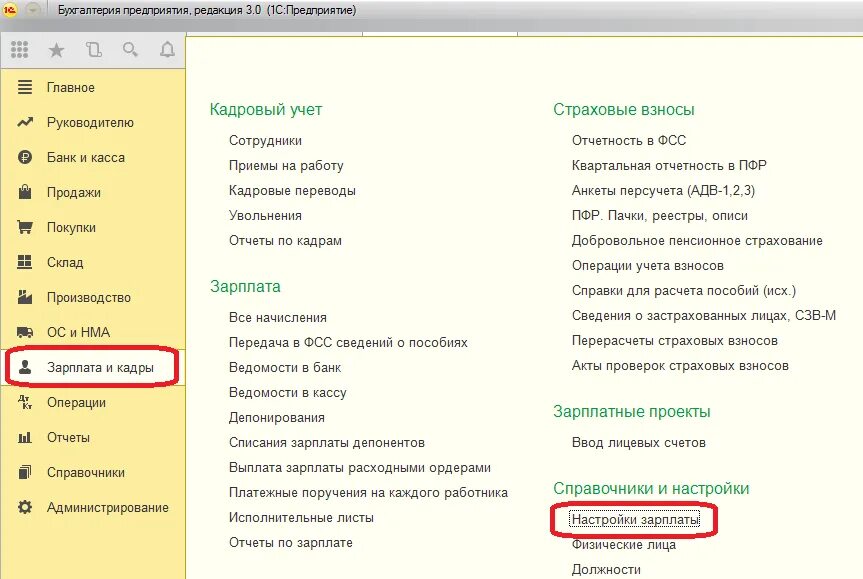The width and height of the screenshot is (863, 579).
Task: Open Выплата зарплаты расходными ордерами
Action: [x=360, y=468]
